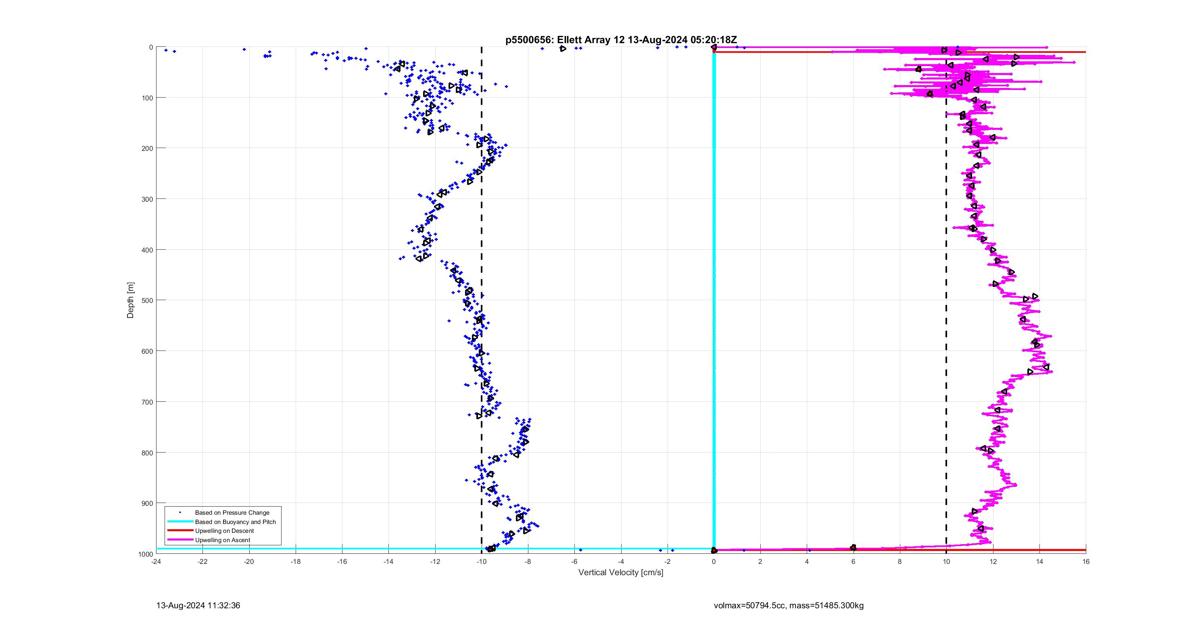Click the '-2' x-axis tick label
Screen dimensions: 1200x622
point(668,561)
